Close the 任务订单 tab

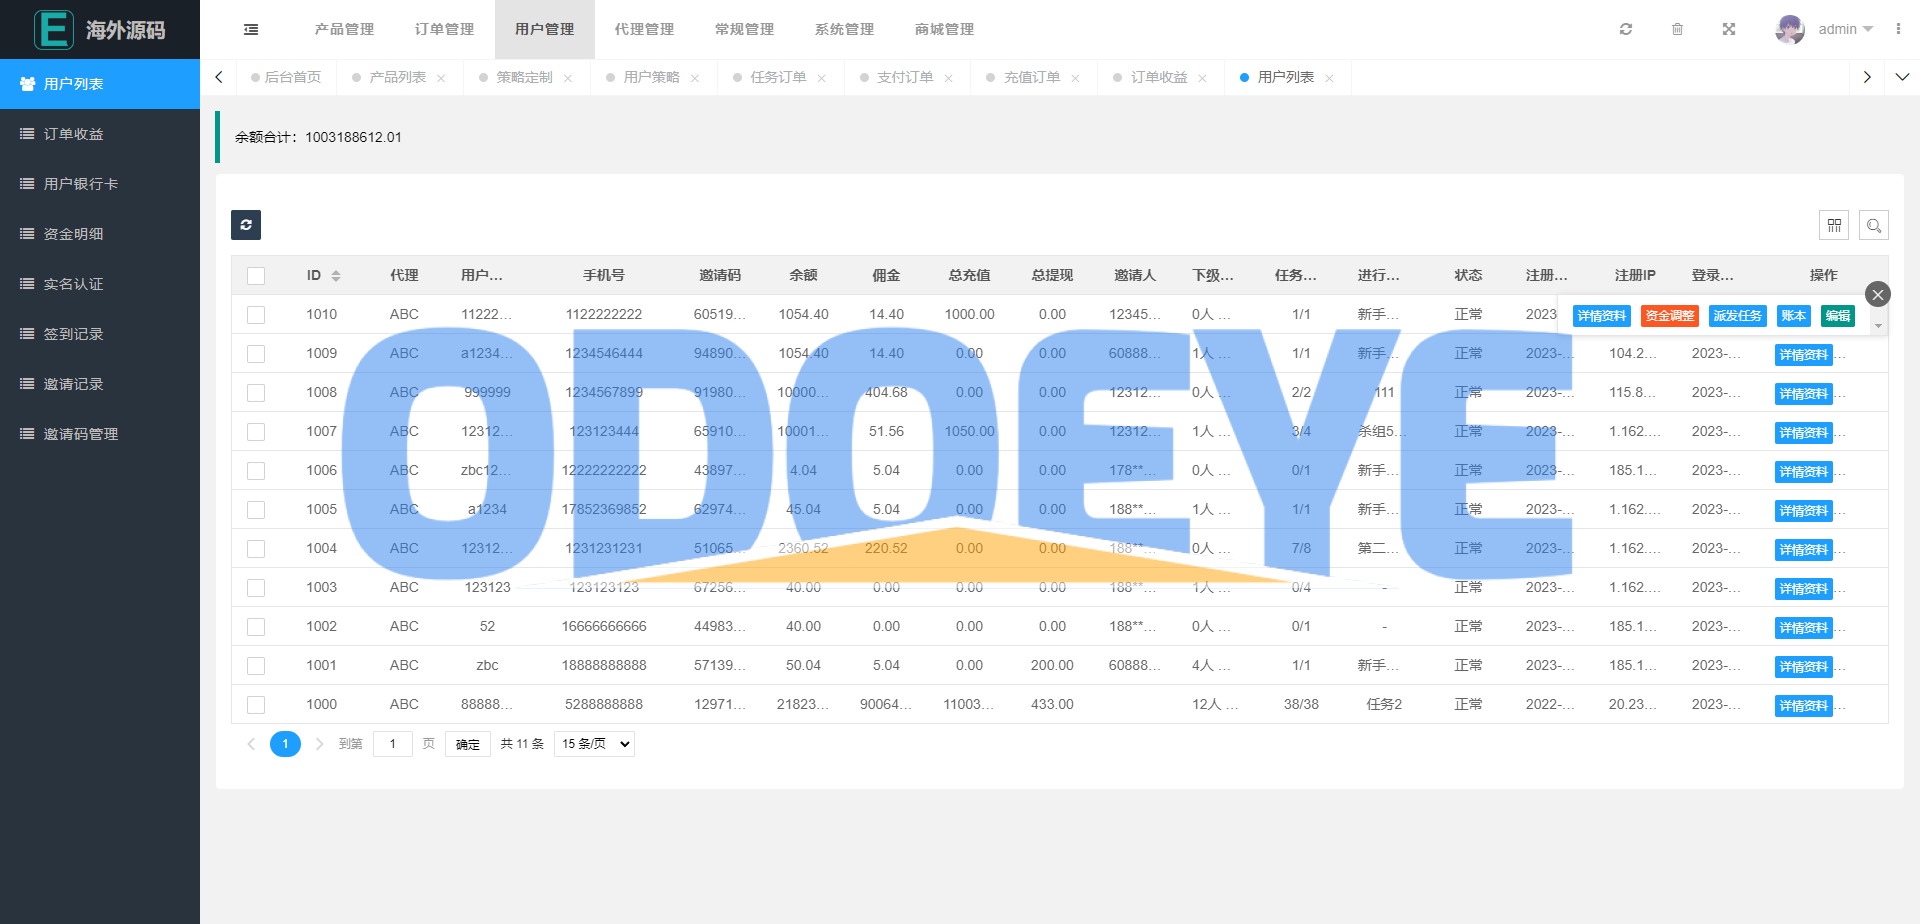(822, 78)
